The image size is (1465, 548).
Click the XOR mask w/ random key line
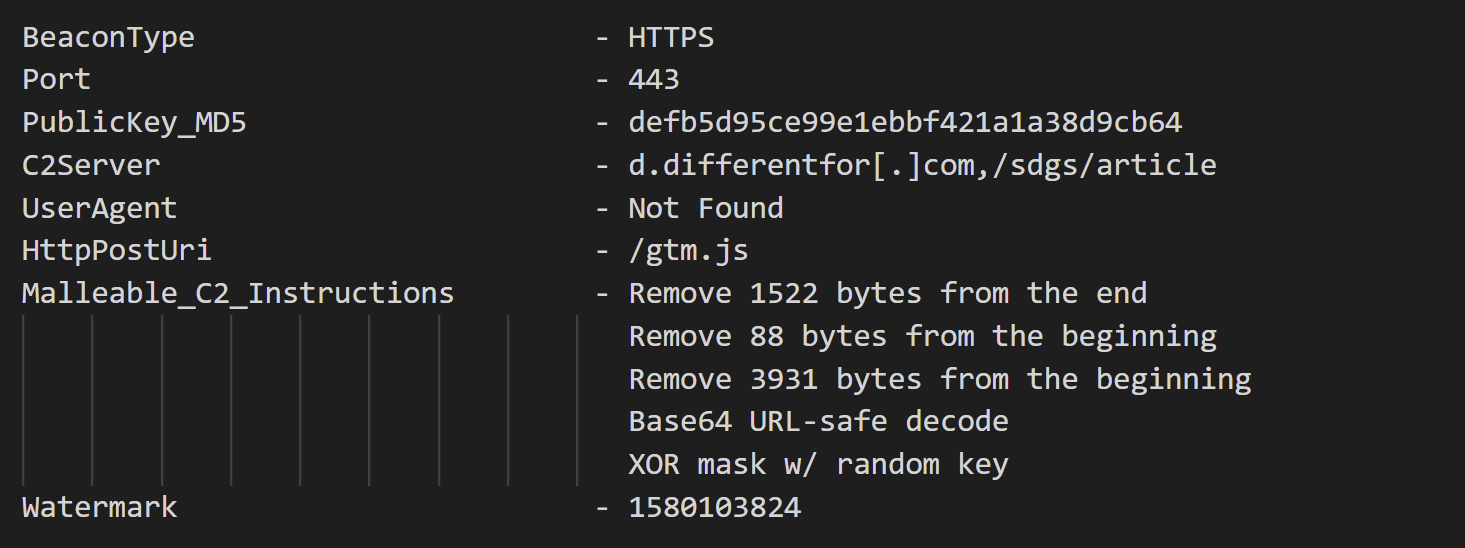click(x=818, y=464)
